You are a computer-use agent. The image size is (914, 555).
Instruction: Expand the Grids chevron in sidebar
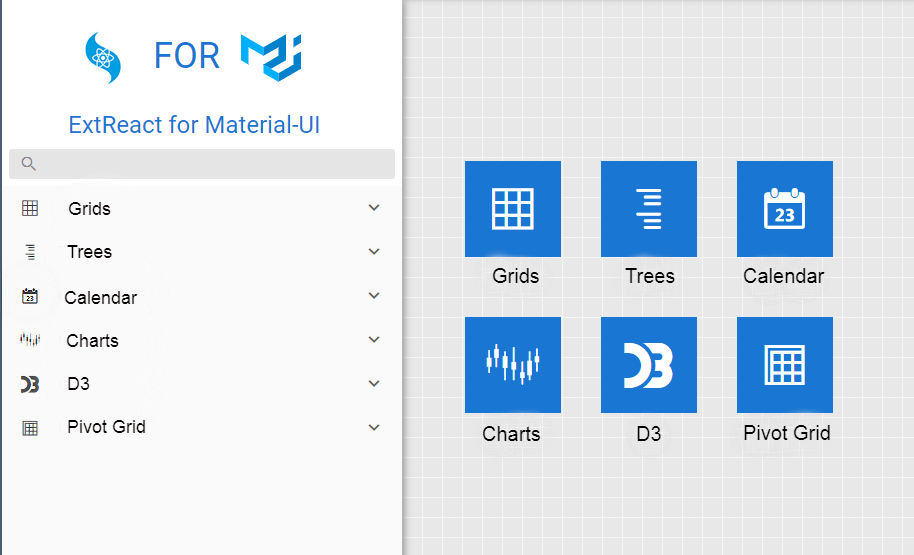click(x=374, y=208)
